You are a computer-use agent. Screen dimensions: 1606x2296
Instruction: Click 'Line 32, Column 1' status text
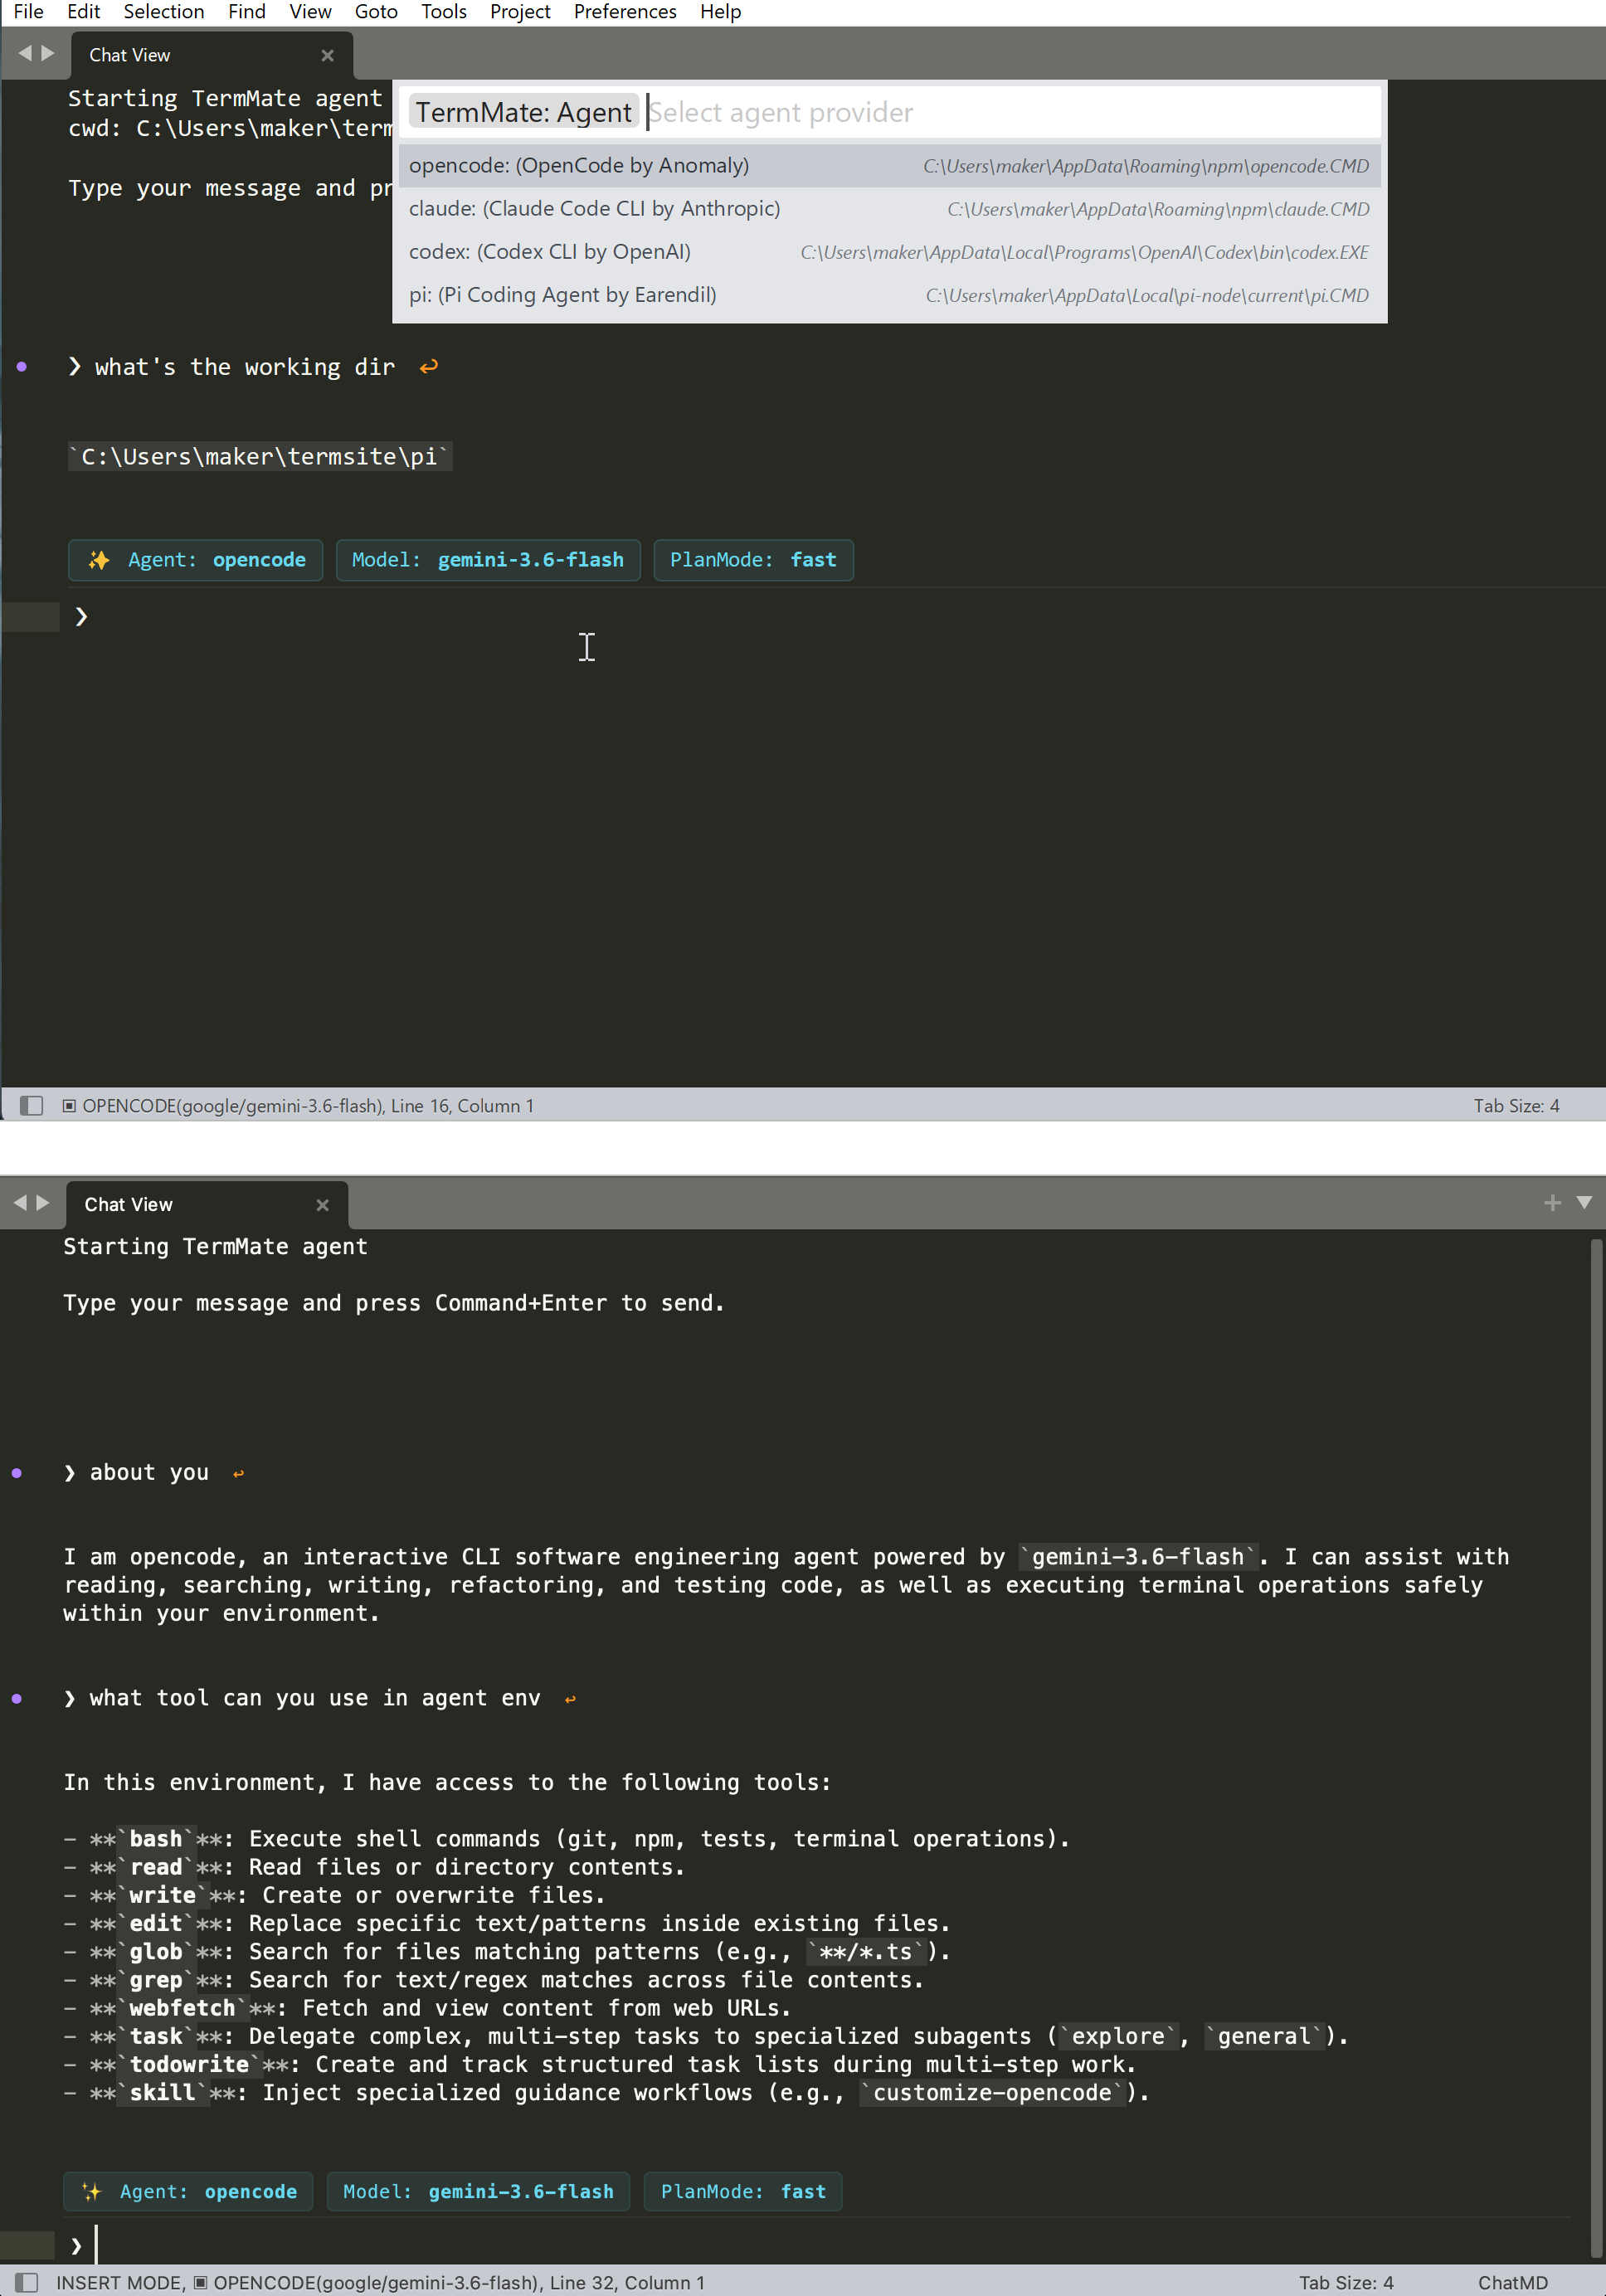click(x=627, y=2283)
